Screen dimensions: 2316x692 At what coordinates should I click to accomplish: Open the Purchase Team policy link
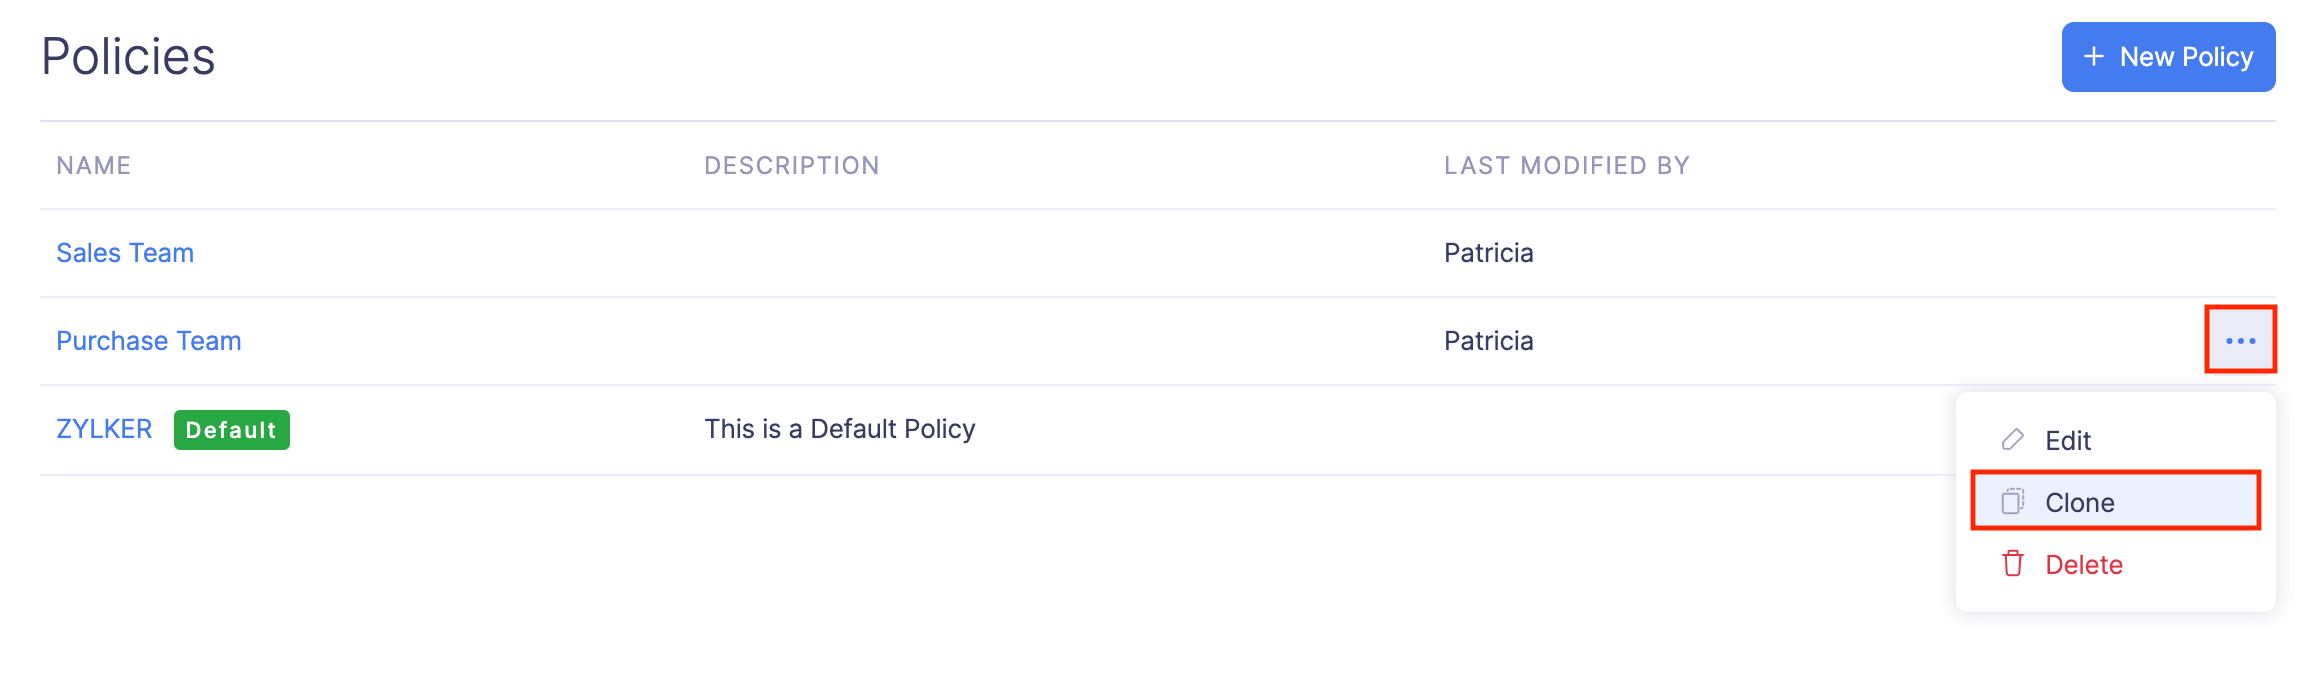[149, 341]
